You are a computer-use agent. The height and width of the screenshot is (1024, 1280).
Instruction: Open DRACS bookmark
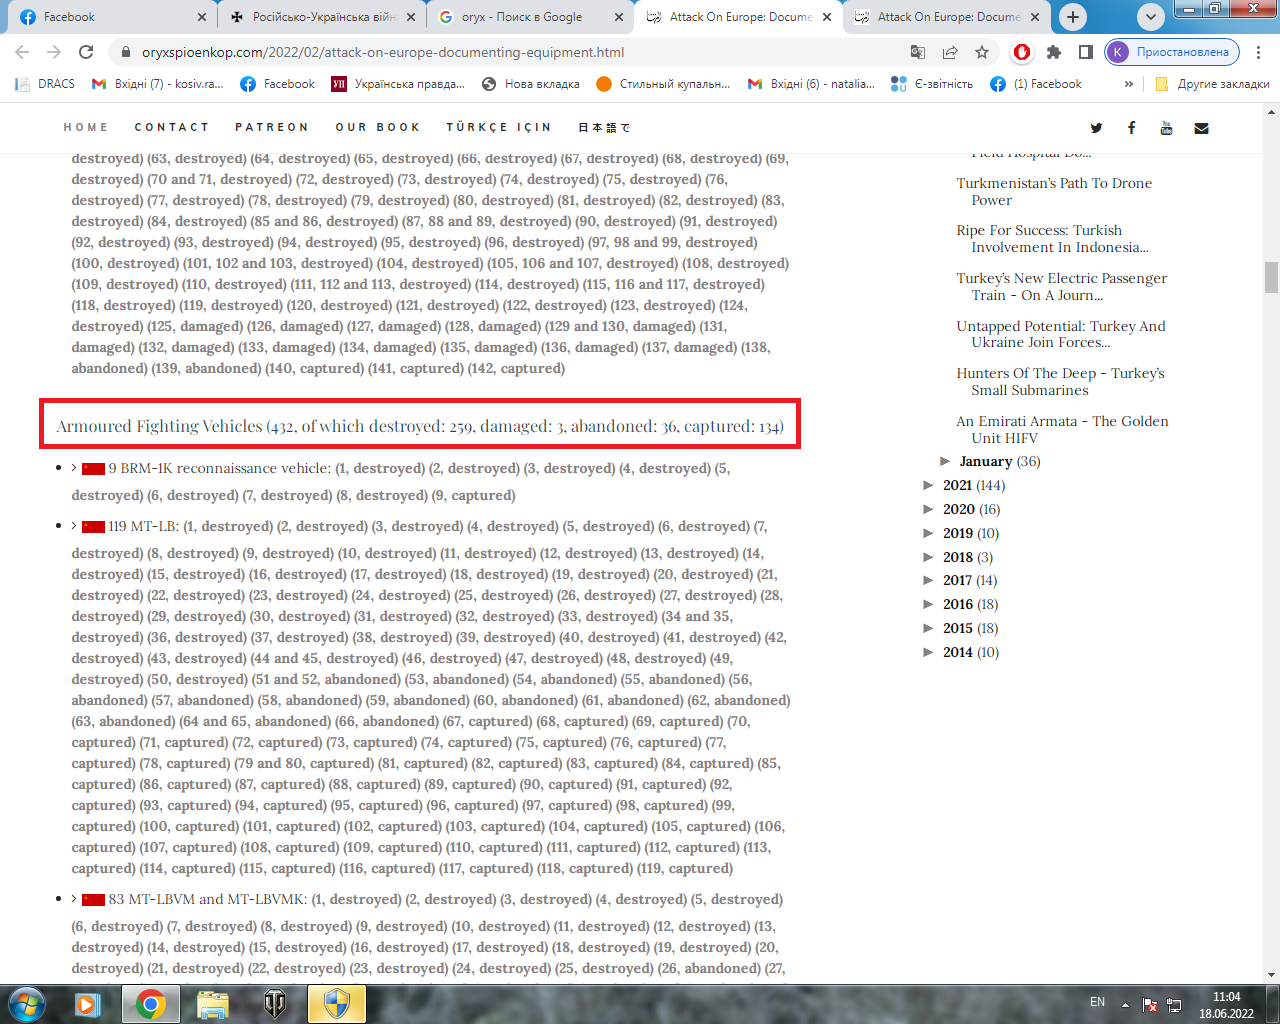pos(45,84)
